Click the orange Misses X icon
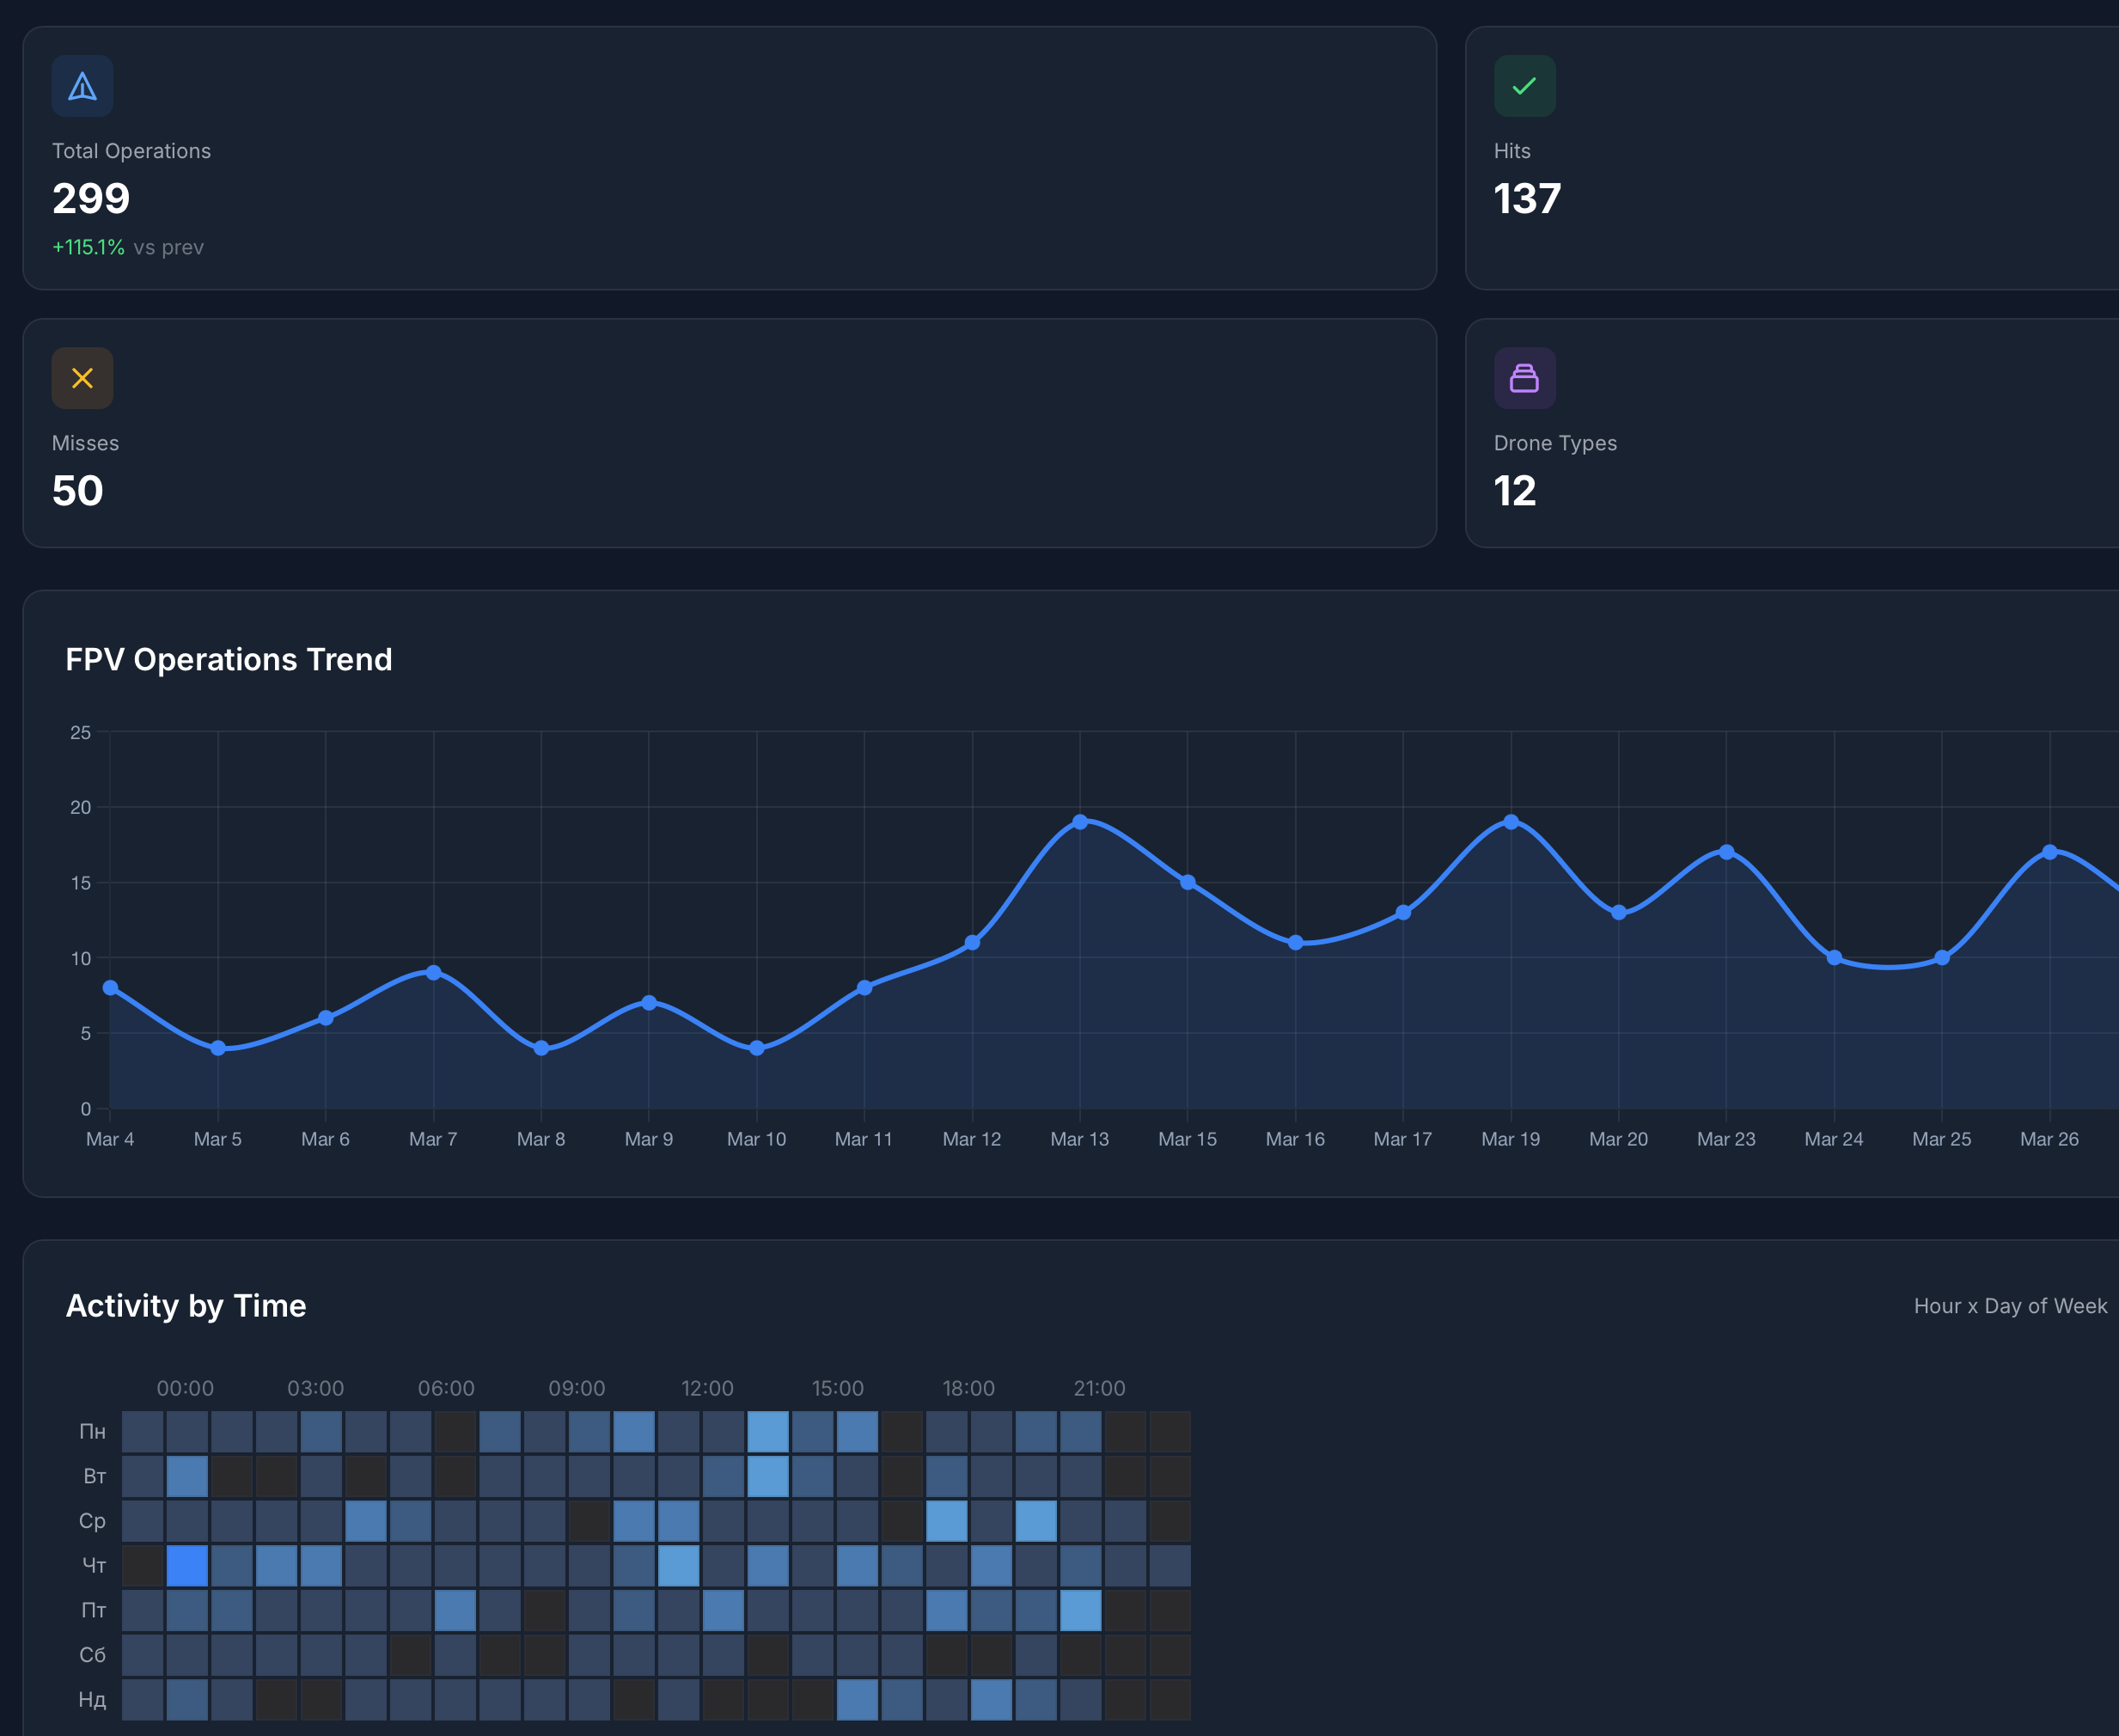This screenshot has height=1736, width=2119. point(82,378)
